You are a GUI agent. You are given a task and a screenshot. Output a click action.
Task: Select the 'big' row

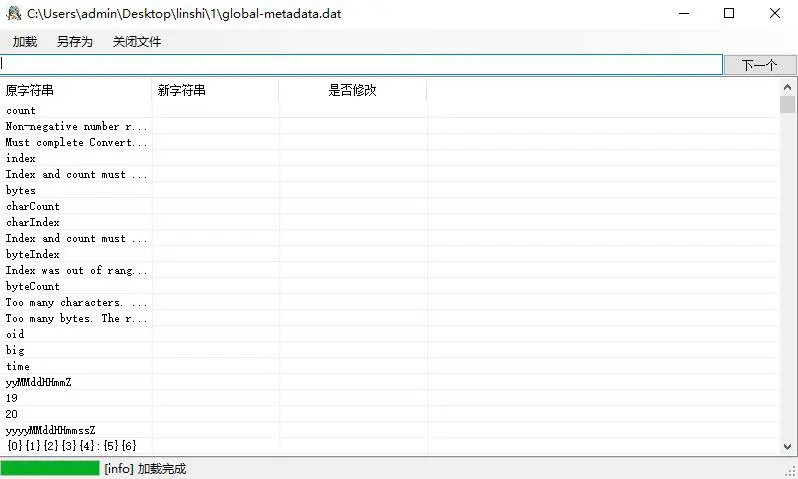389,350
